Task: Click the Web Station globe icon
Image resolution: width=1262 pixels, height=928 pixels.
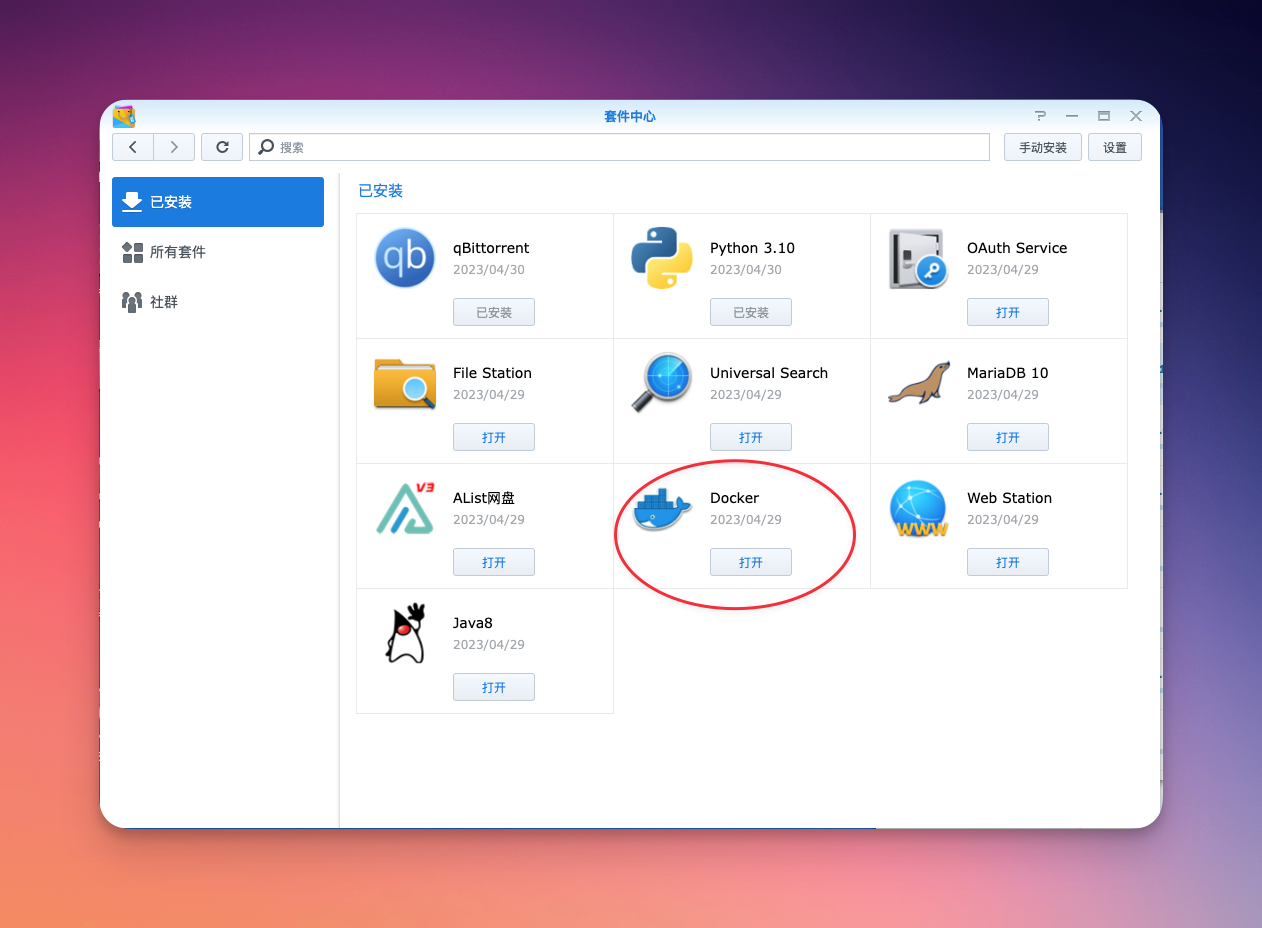Action: [919, 508]
